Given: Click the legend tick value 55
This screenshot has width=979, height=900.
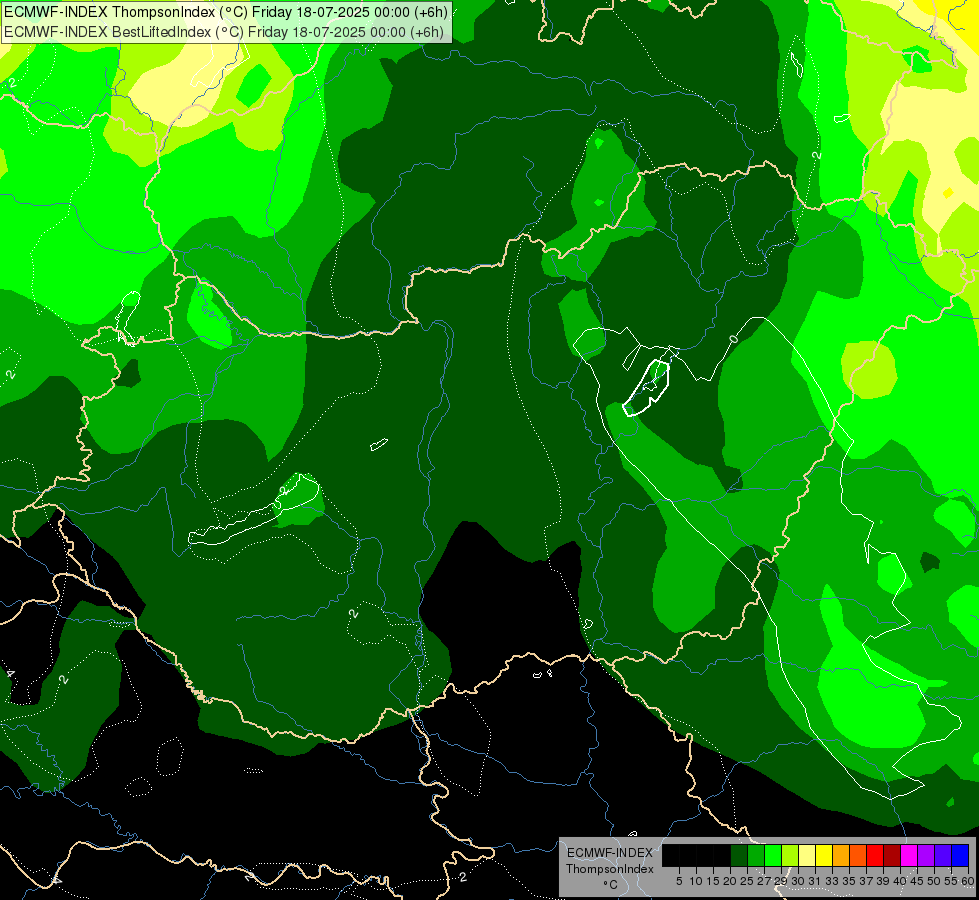Looking at the screenshot, I should 951,881.
